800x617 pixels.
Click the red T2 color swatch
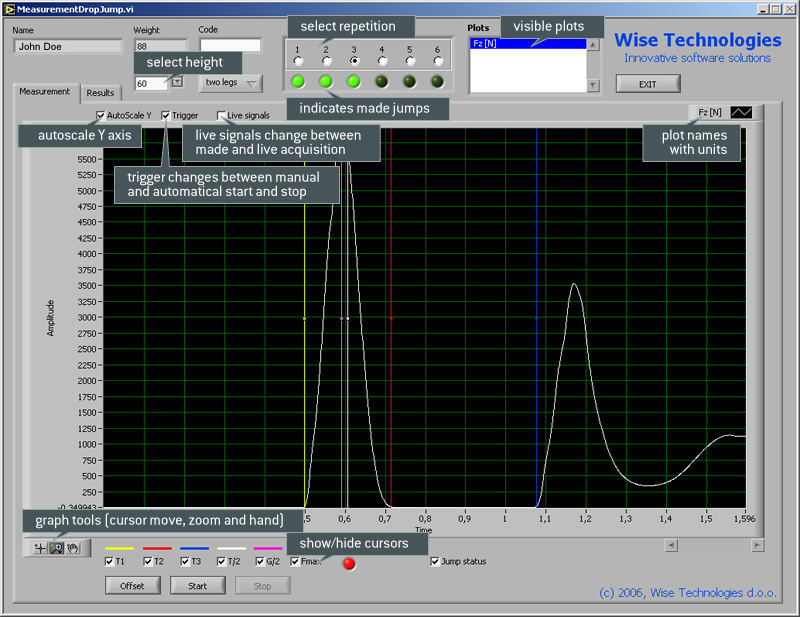pos(157,549)
